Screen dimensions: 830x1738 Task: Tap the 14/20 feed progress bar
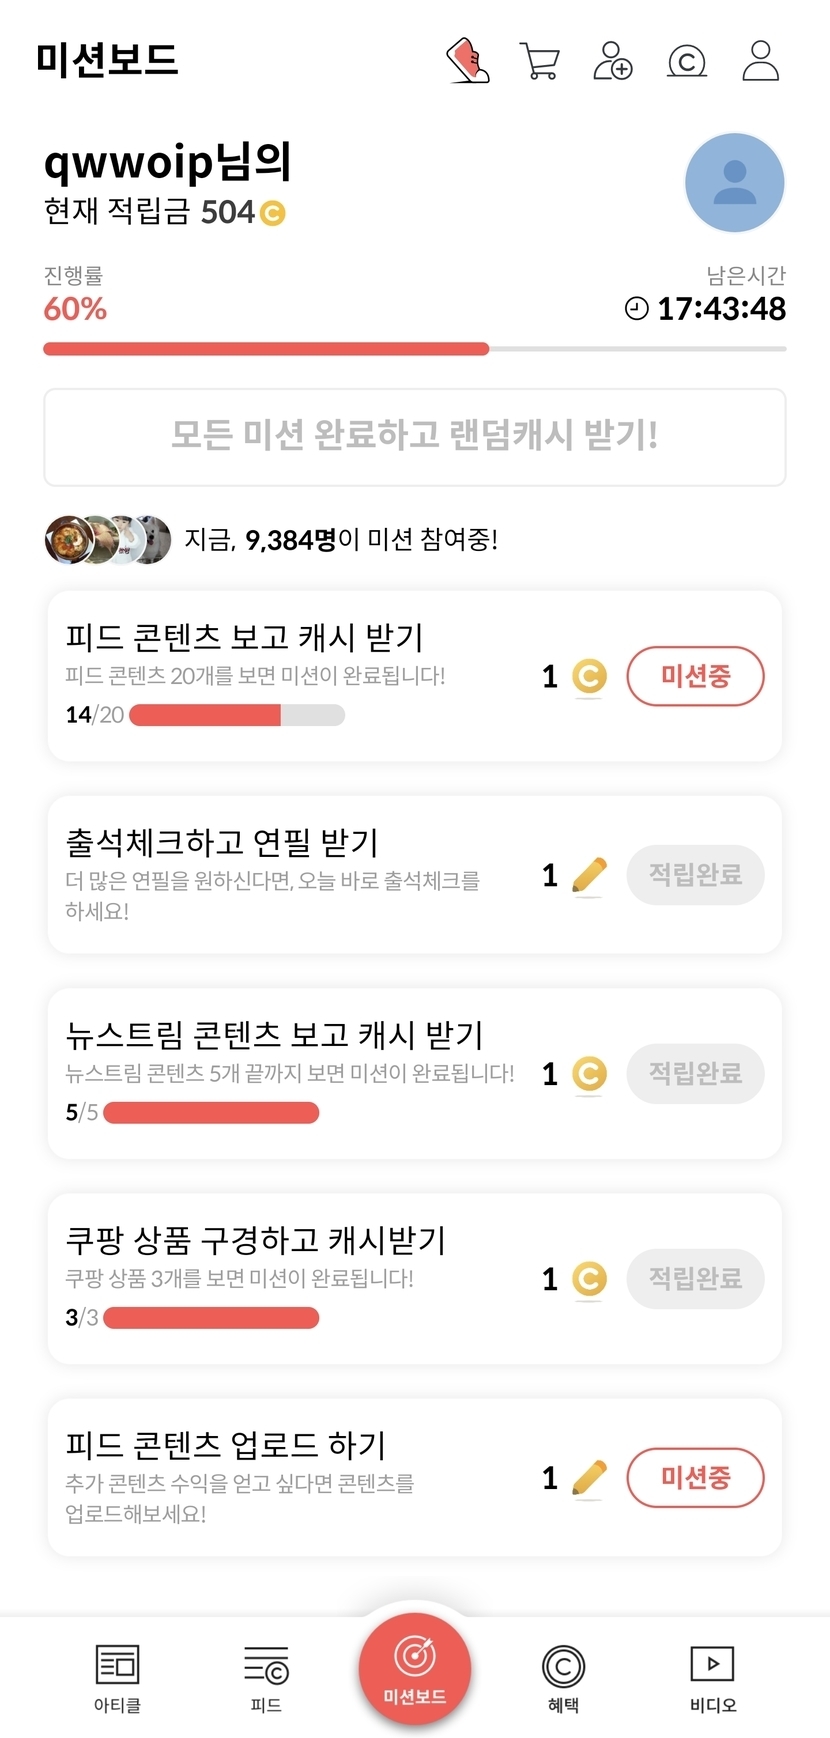pyautogui.click(x=237, y=715)
